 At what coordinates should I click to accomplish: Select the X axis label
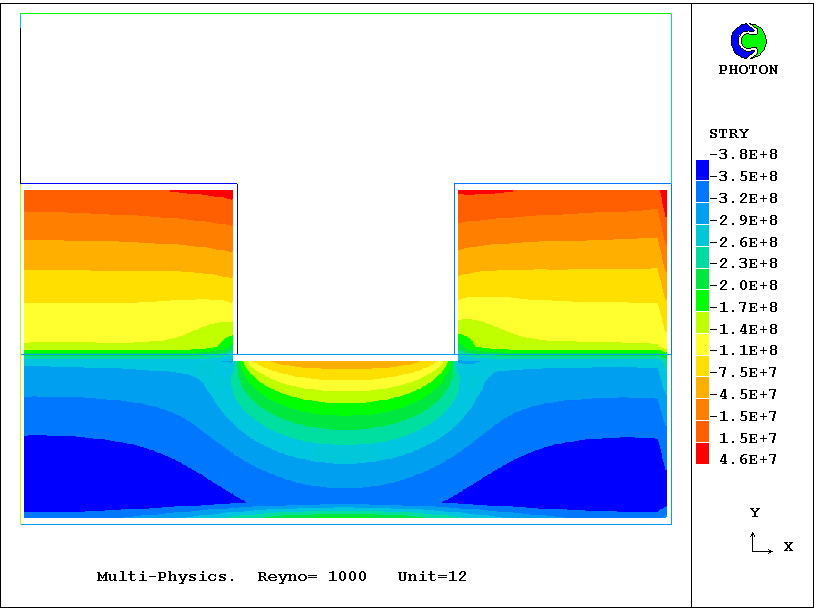click(788, 547)
